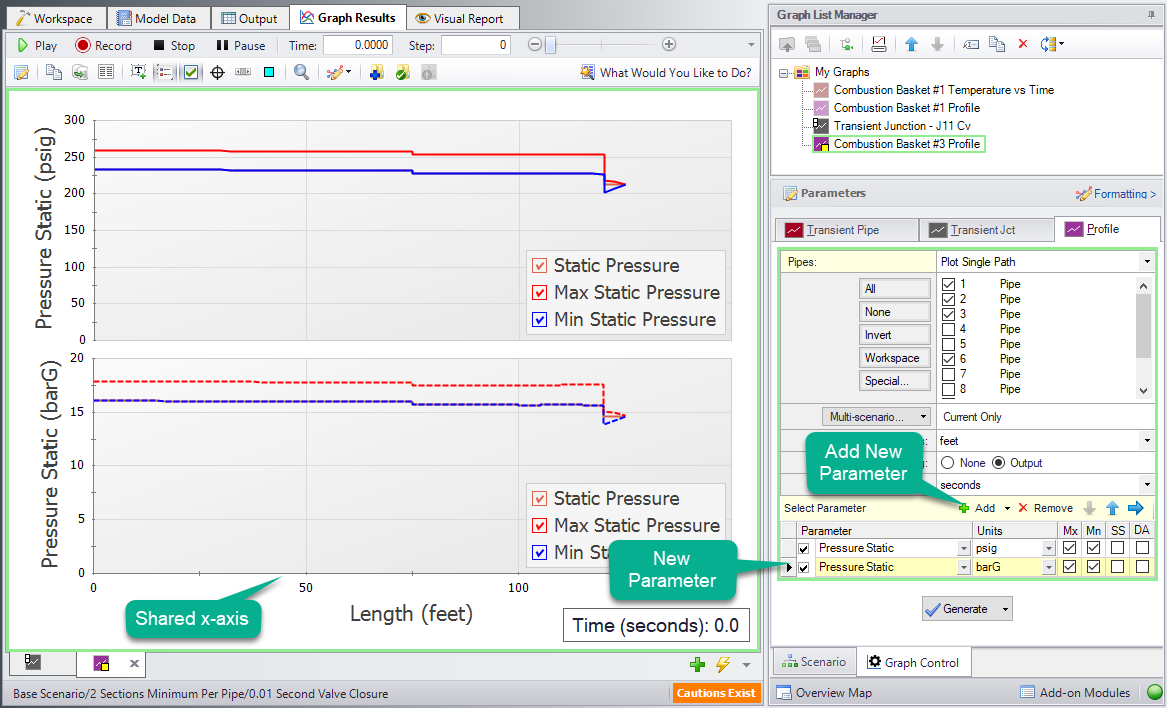Switch to the Model Data tab

[x=159, y=18]
